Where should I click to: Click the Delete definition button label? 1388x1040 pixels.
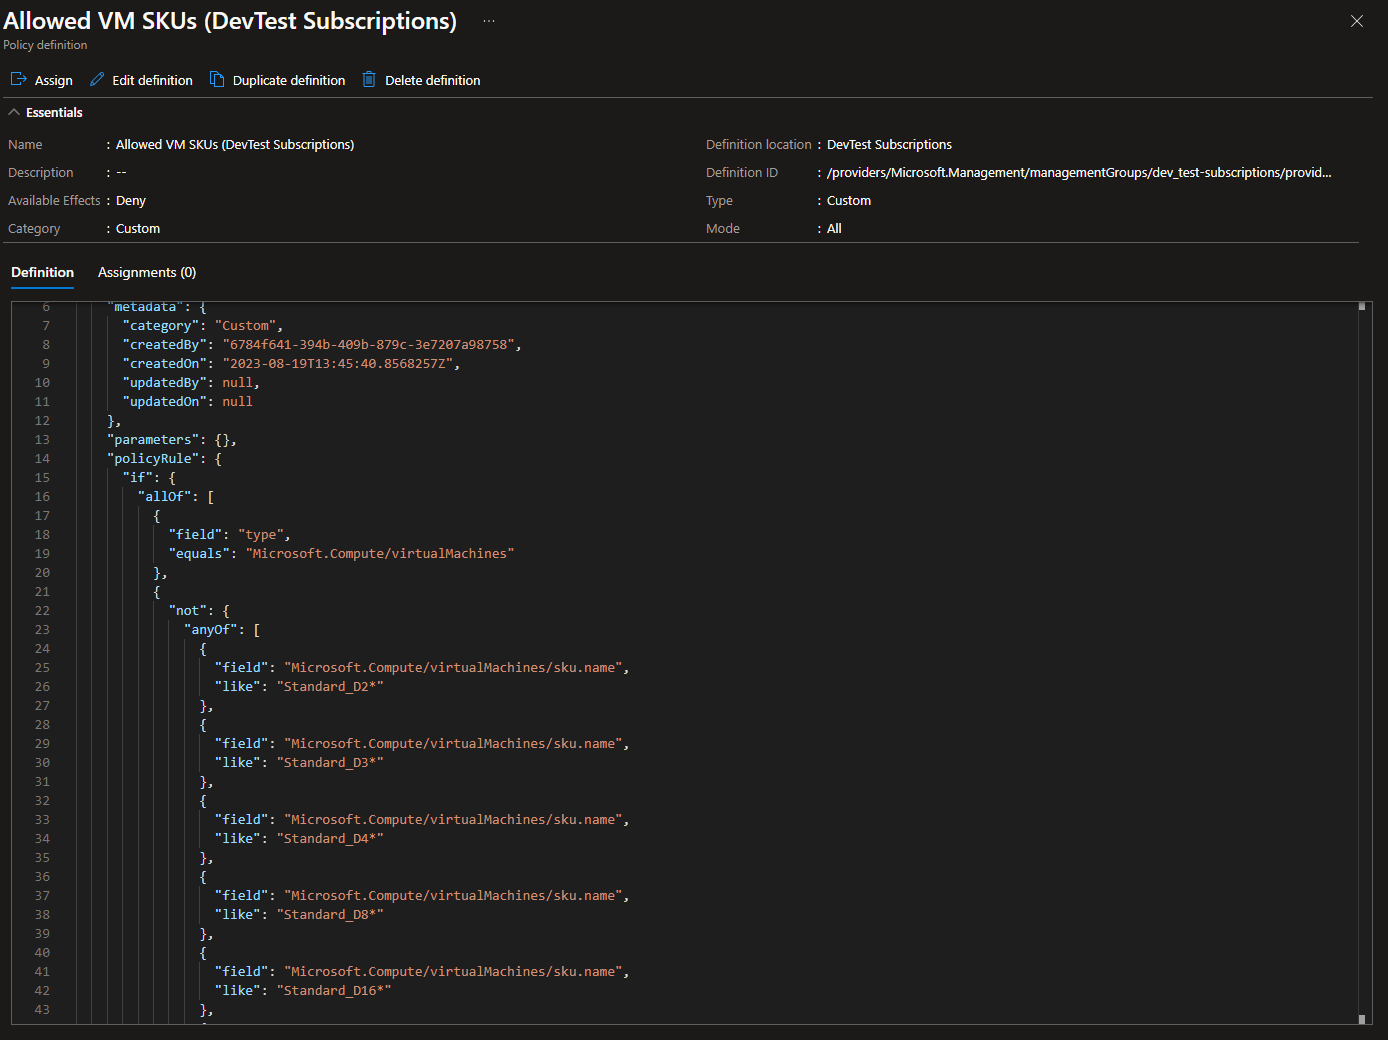[x=433, y=80]
